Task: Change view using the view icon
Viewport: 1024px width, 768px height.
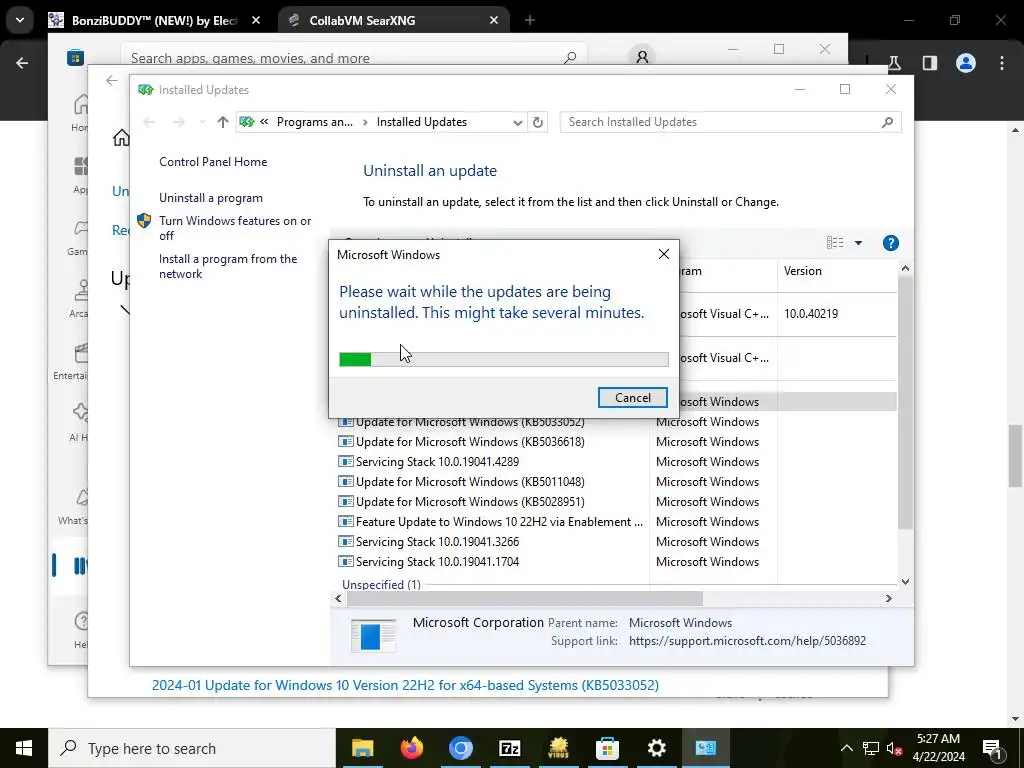Action: click(835, 243)
